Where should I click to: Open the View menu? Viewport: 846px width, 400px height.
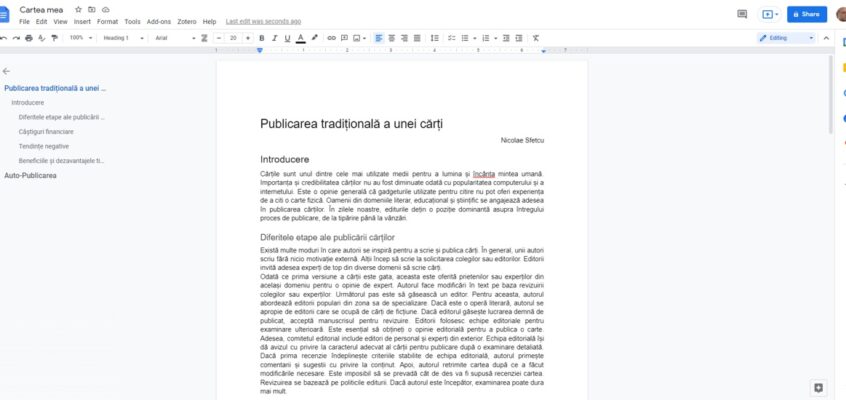click(x=60, y=22)
